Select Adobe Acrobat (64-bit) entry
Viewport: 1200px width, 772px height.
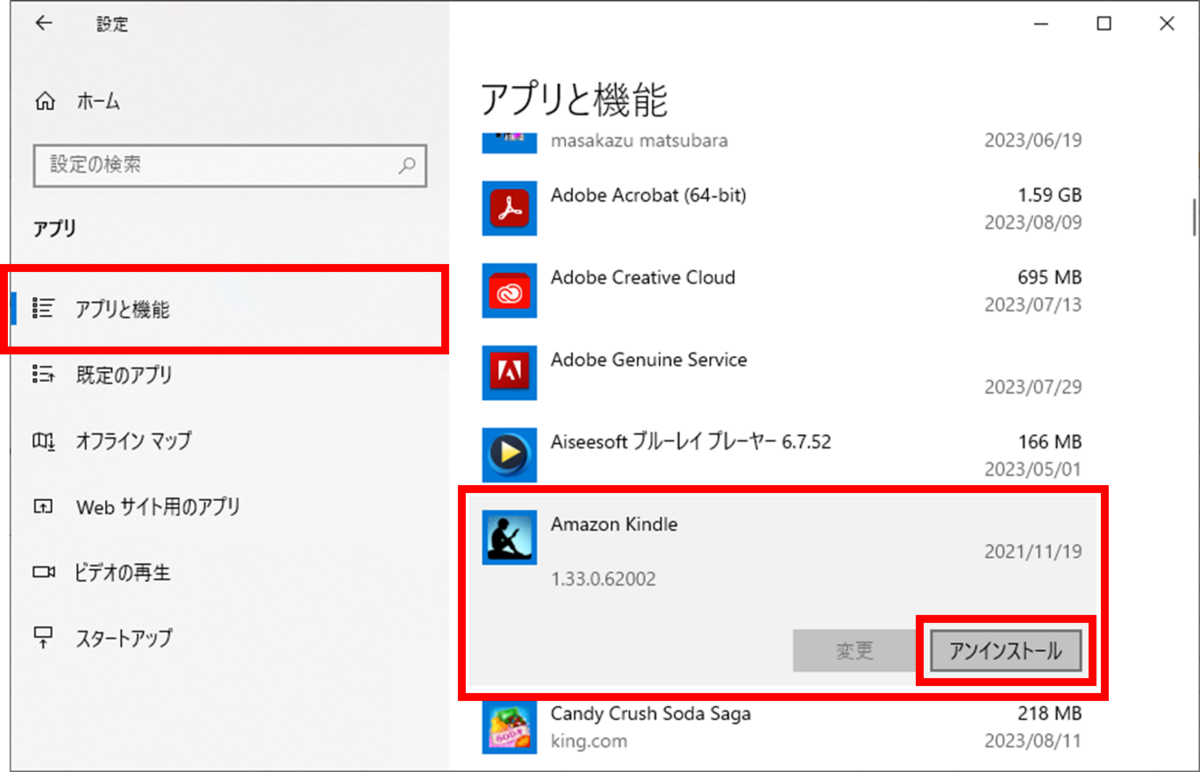(782, 209)
